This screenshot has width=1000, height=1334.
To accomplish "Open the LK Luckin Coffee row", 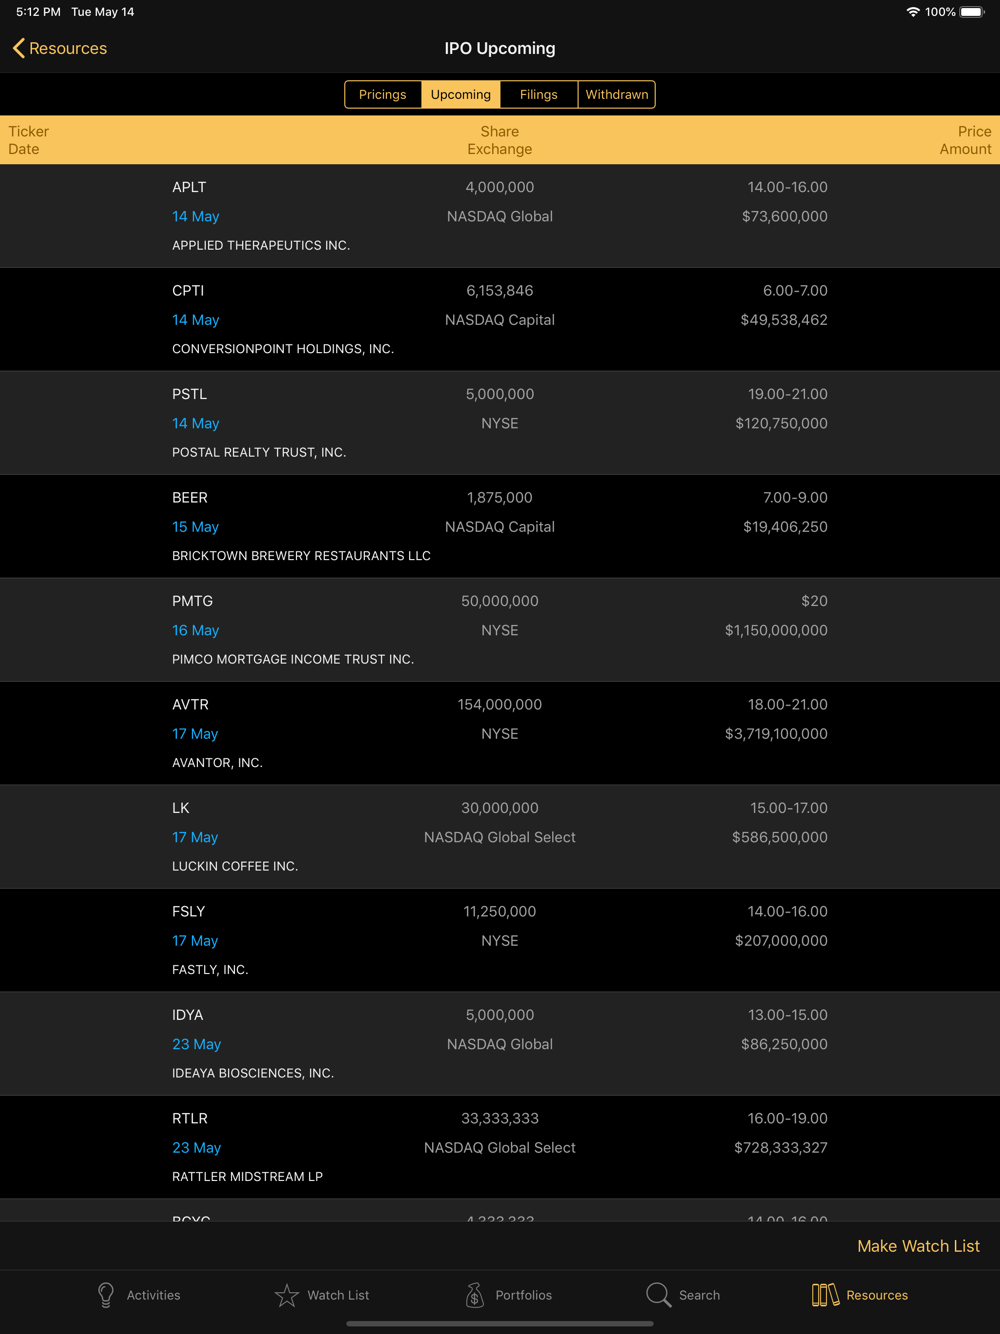I will [x=500, y=837].
